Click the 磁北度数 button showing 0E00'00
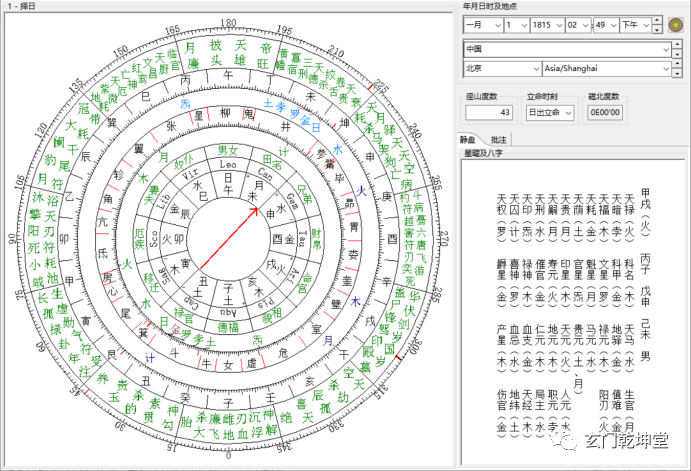 (x=605, y=112)
